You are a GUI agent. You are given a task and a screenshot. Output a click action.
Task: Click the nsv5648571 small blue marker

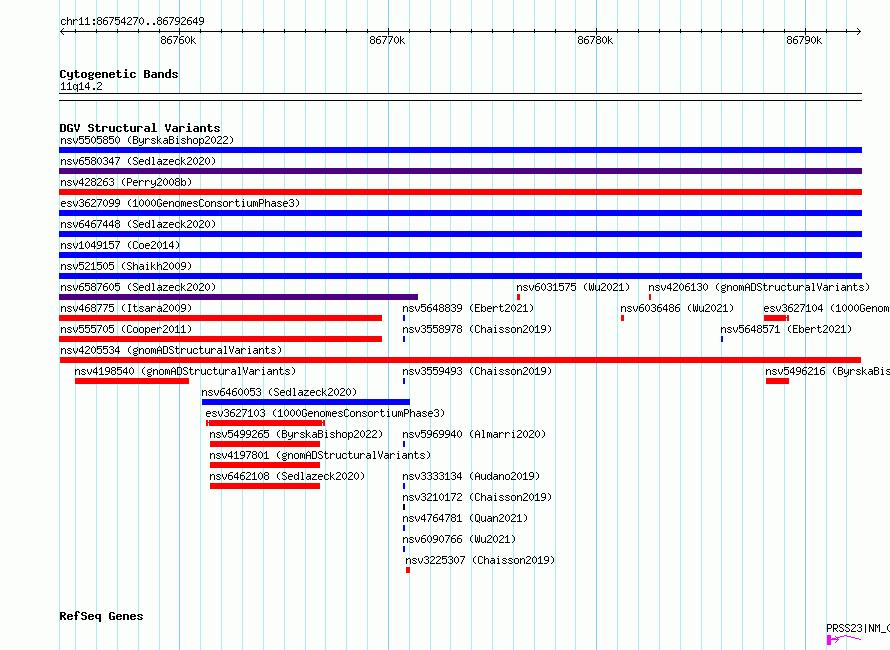coord(722,339)
